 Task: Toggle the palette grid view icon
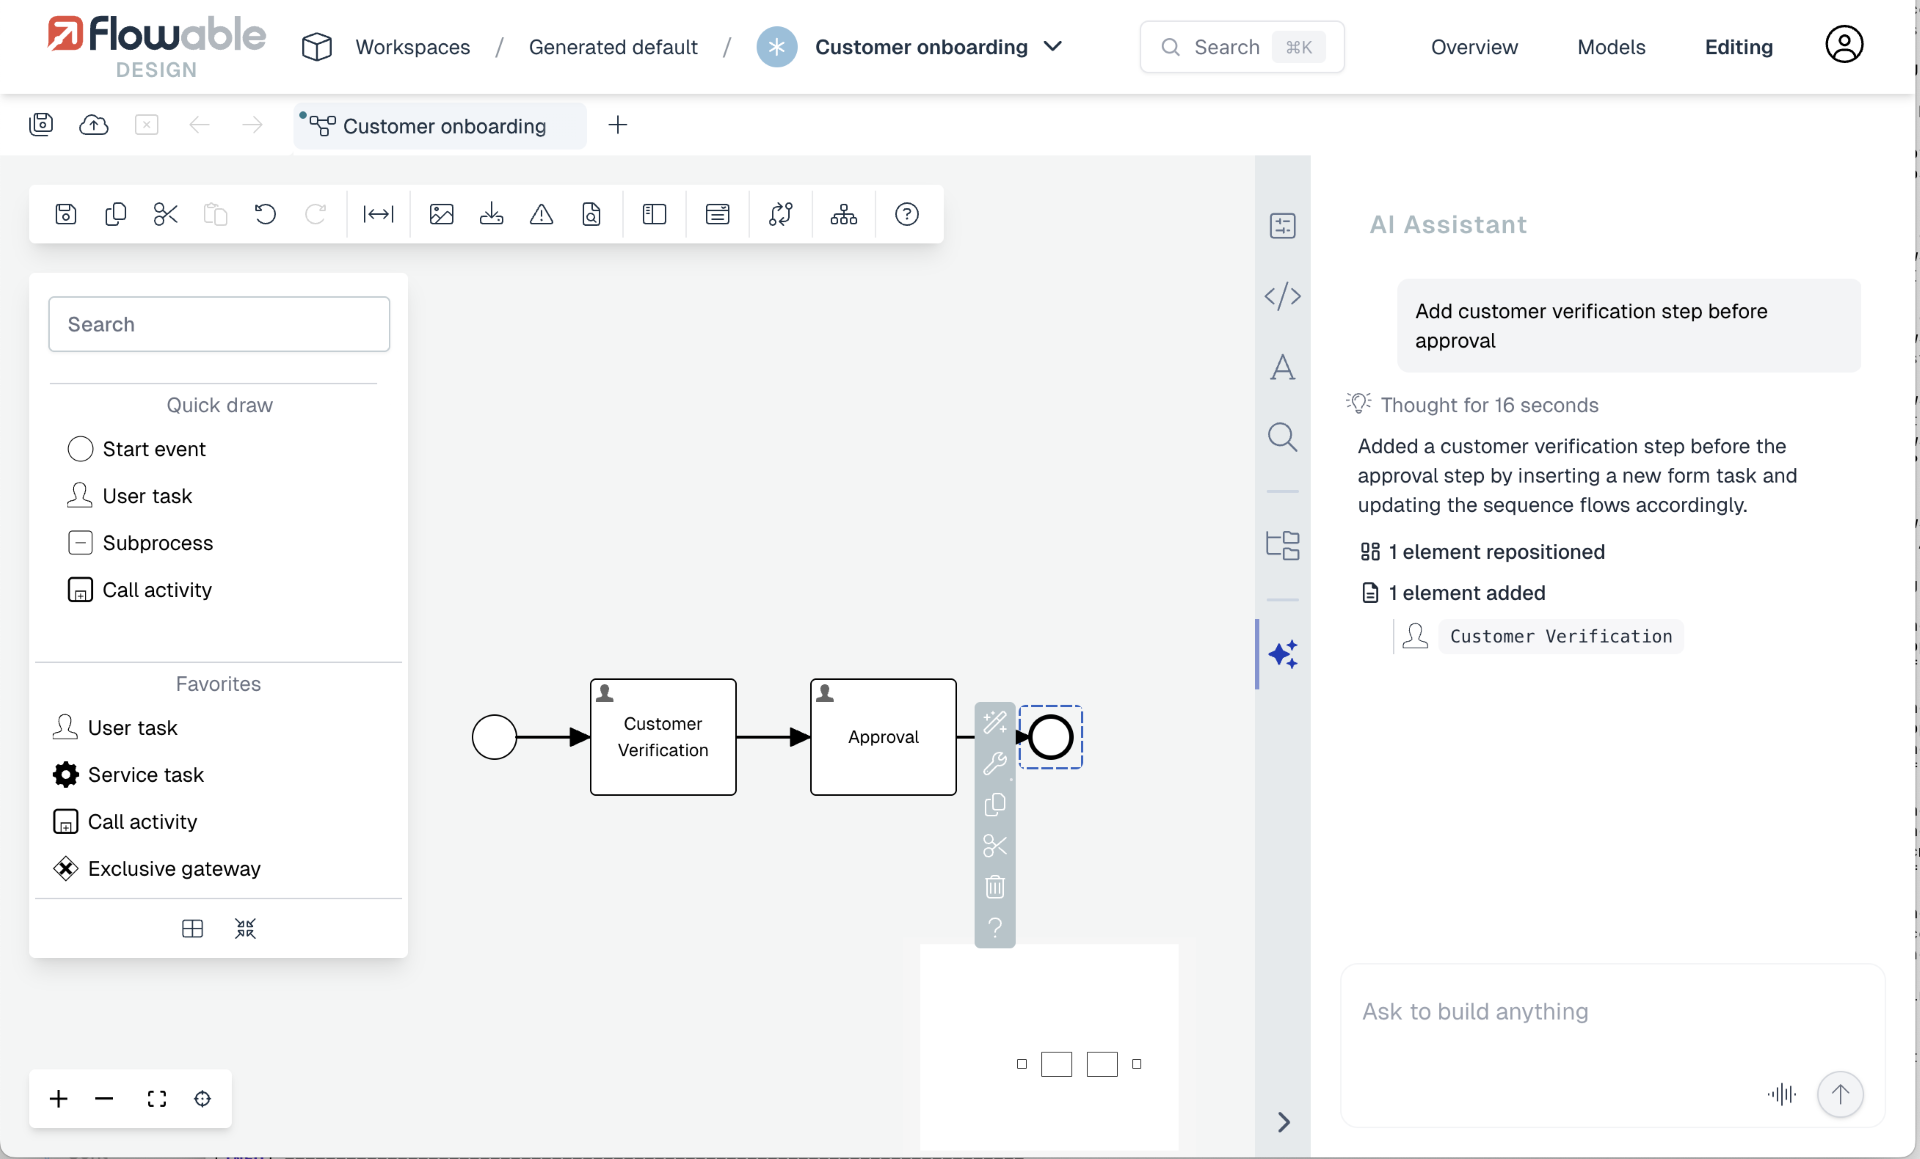pyautogui.click(x=193, y=929)
